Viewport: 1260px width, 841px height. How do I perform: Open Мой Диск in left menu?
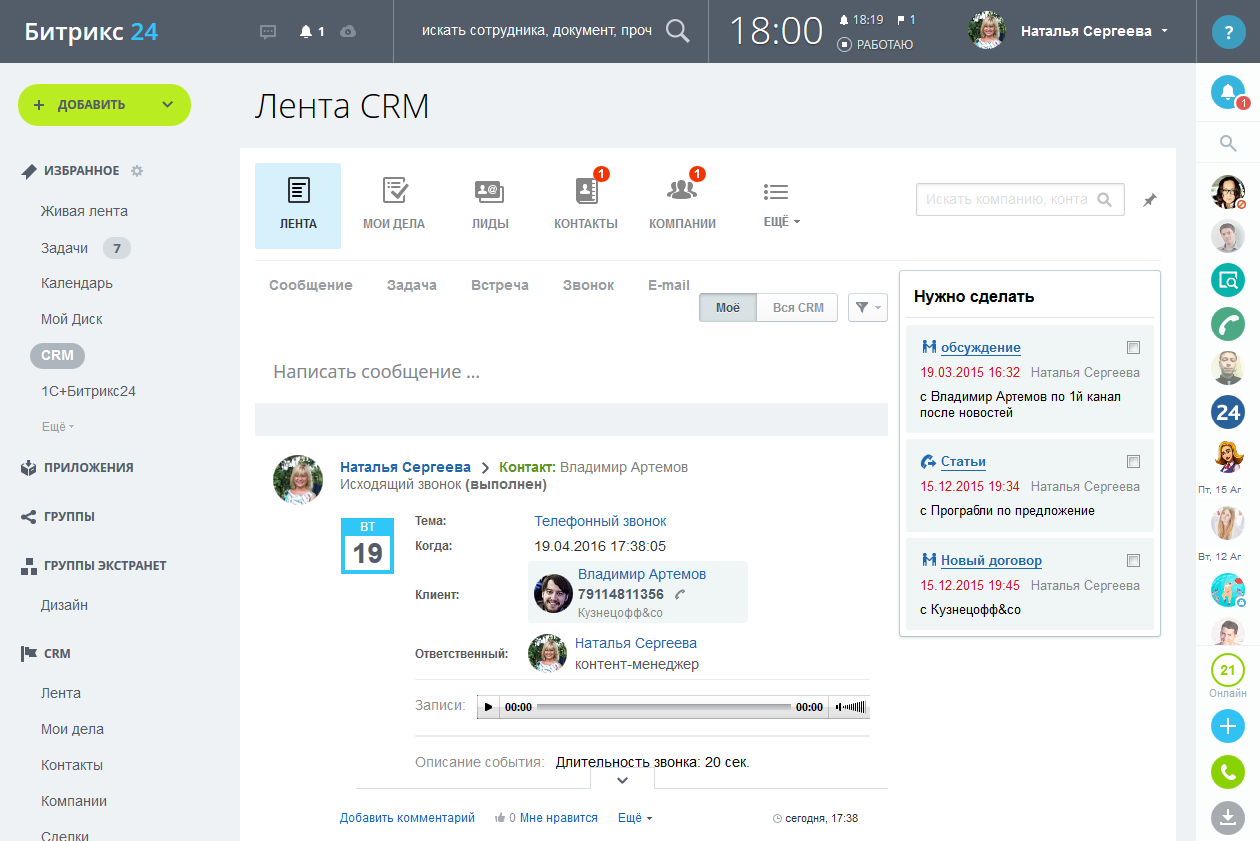[x=72, y=320]
